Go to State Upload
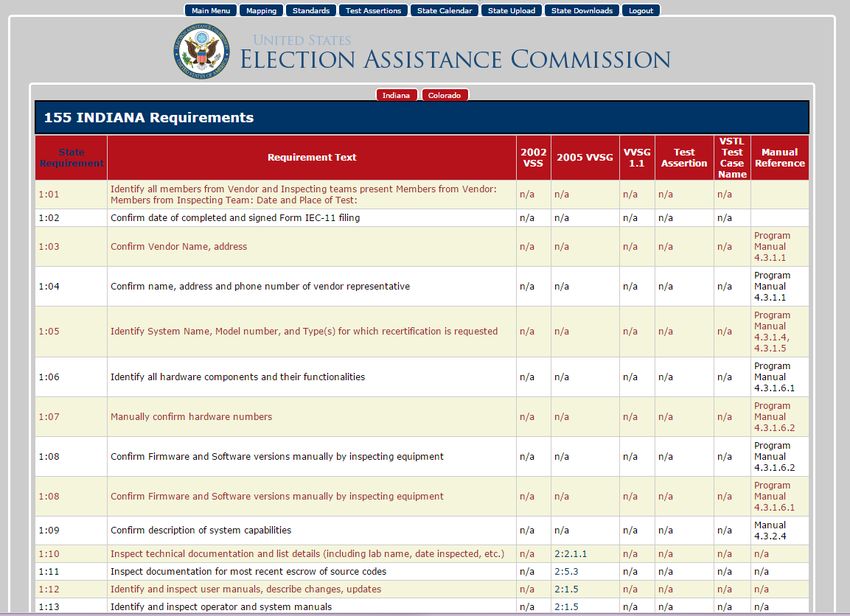Screen dimensions: 850x616 [x=511, y=10]
